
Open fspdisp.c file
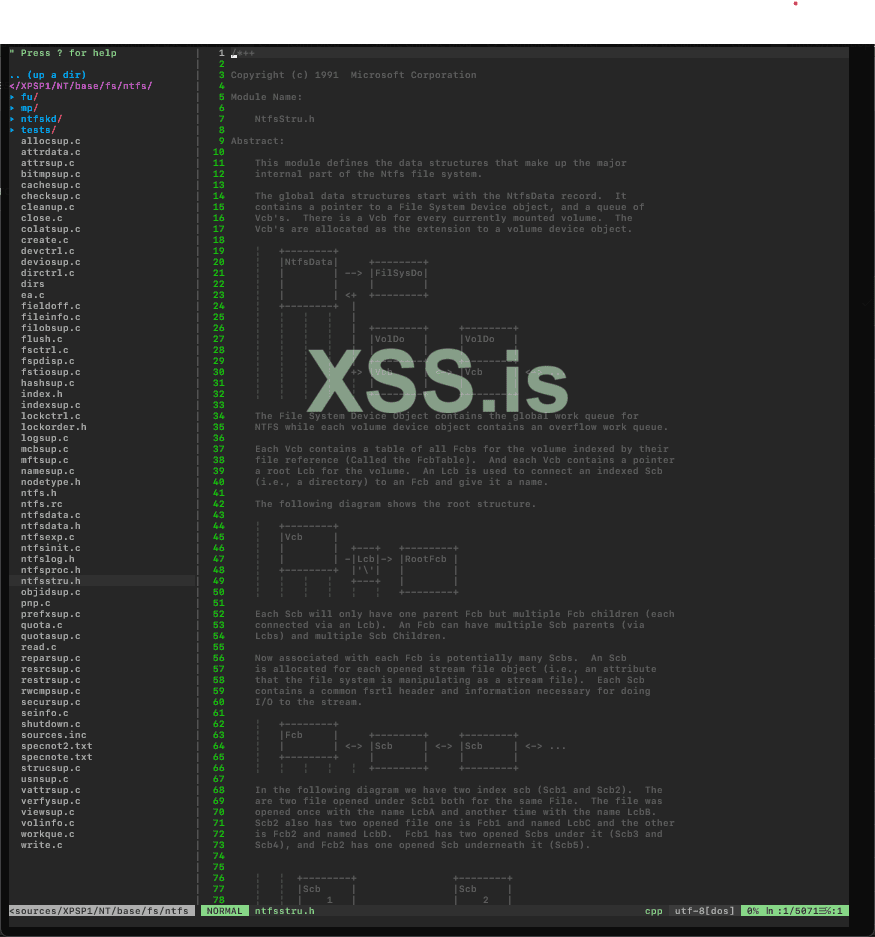pos(48,361)
